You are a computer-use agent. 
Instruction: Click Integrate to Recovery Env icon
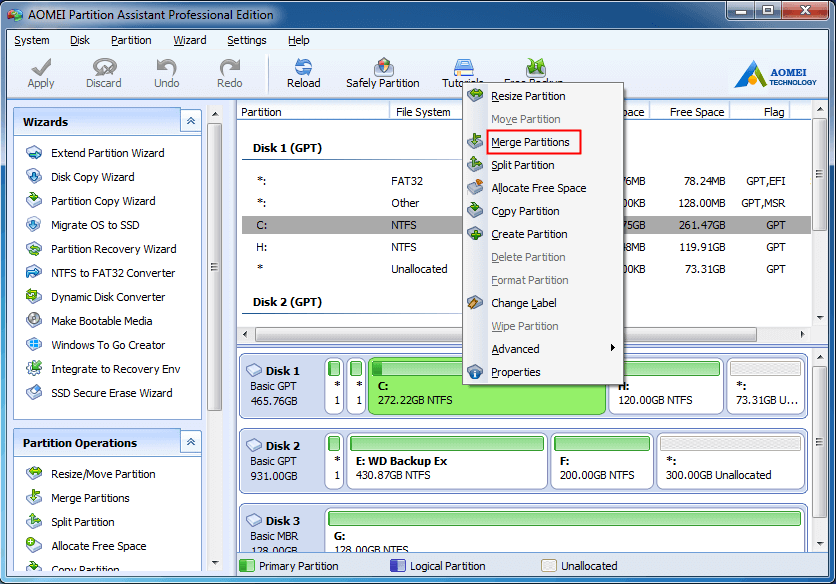(x=34, y=369)
